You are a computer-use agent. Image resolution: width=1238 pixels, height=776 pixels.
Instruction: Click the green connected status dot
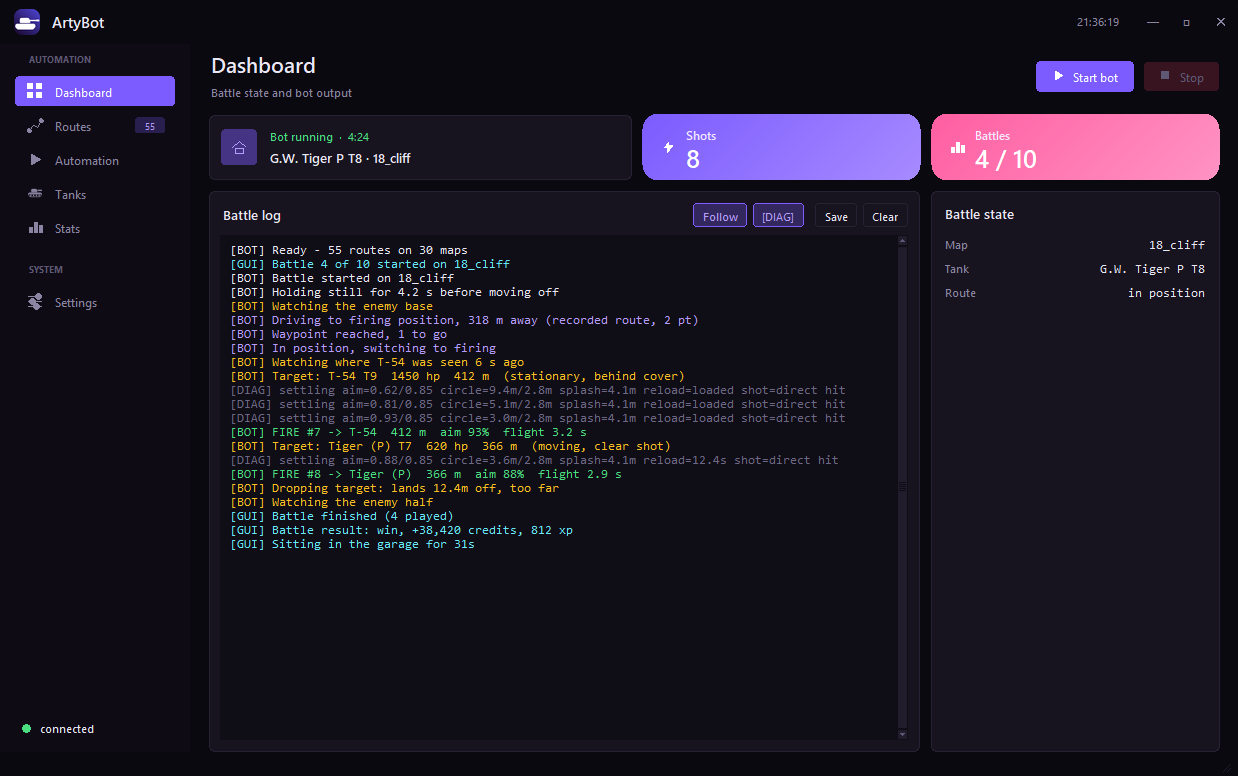[27, 729]
